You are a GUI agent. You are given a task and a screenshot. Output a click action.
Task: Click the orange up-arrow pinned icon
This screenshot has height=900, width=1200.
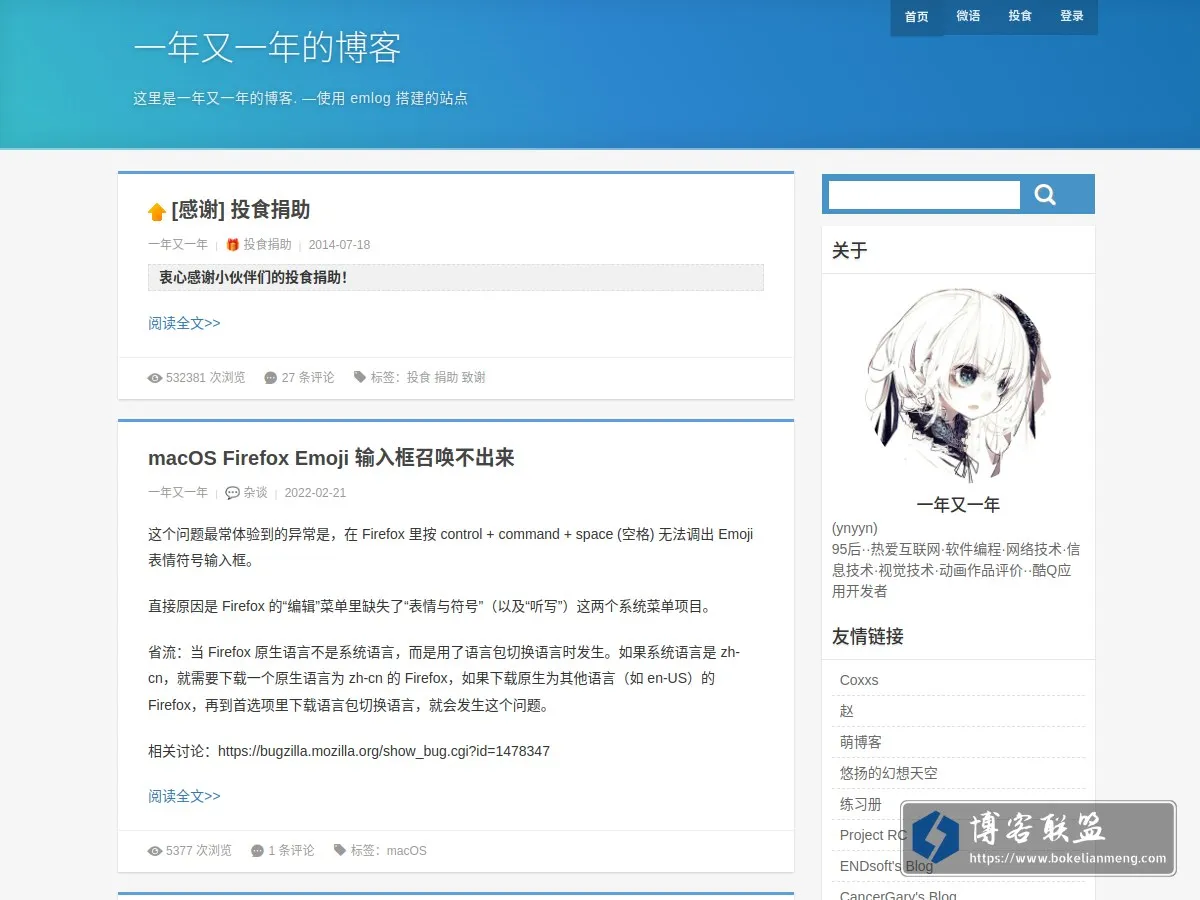pyautogui.click(x=157, y=211)
